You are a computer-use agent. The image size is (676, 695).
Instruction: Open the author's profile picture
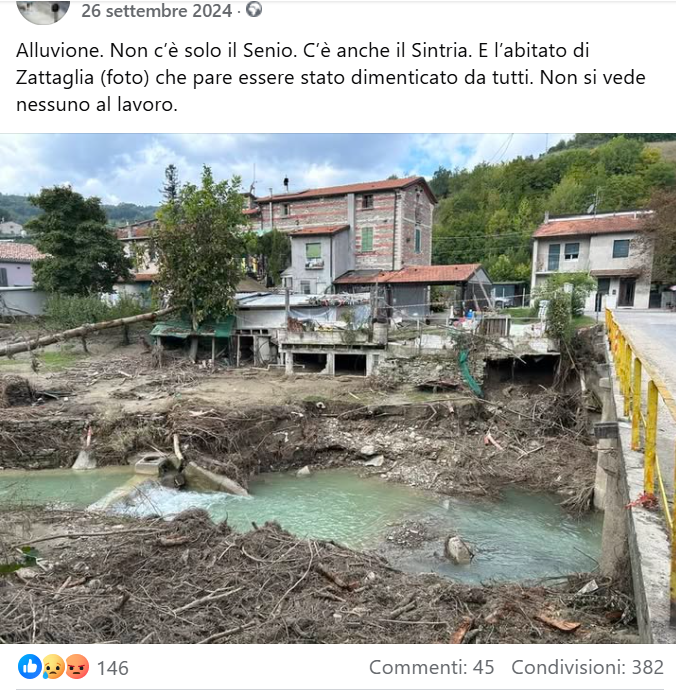[x=44, y=10]
